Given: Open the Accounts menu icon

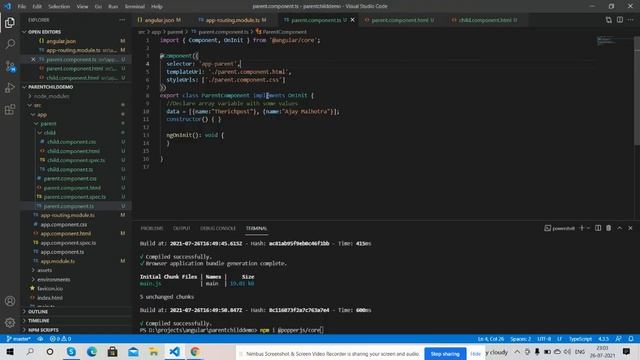Looking at the screenshot, I should coord(10,301).
